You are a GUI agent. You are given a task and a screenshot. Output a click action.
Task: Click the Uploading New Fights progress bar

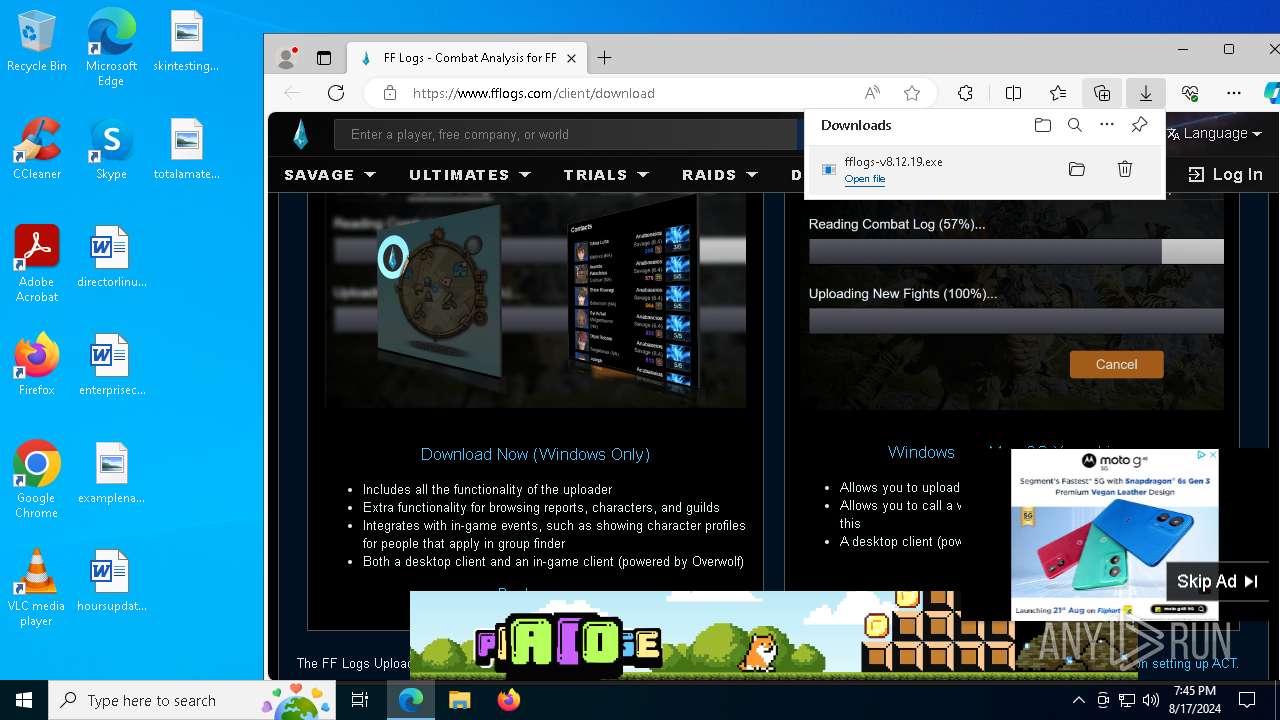(1016, 320)
